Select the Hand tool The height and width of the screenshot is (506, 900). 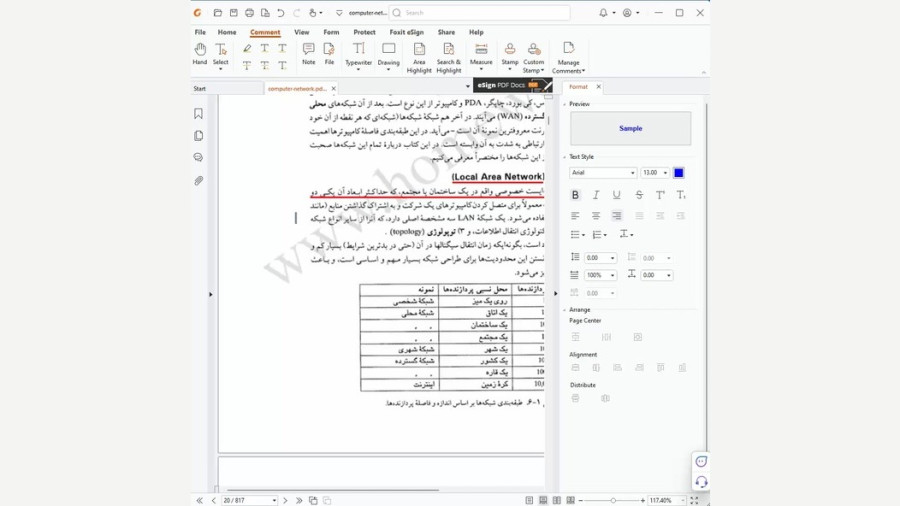200,54
